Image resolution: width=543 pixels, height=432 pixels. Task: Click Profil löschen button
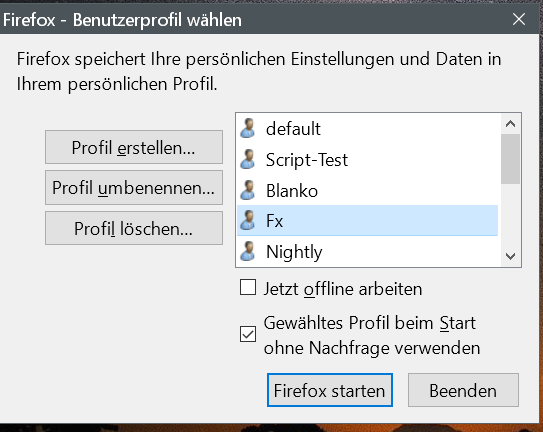134,228
